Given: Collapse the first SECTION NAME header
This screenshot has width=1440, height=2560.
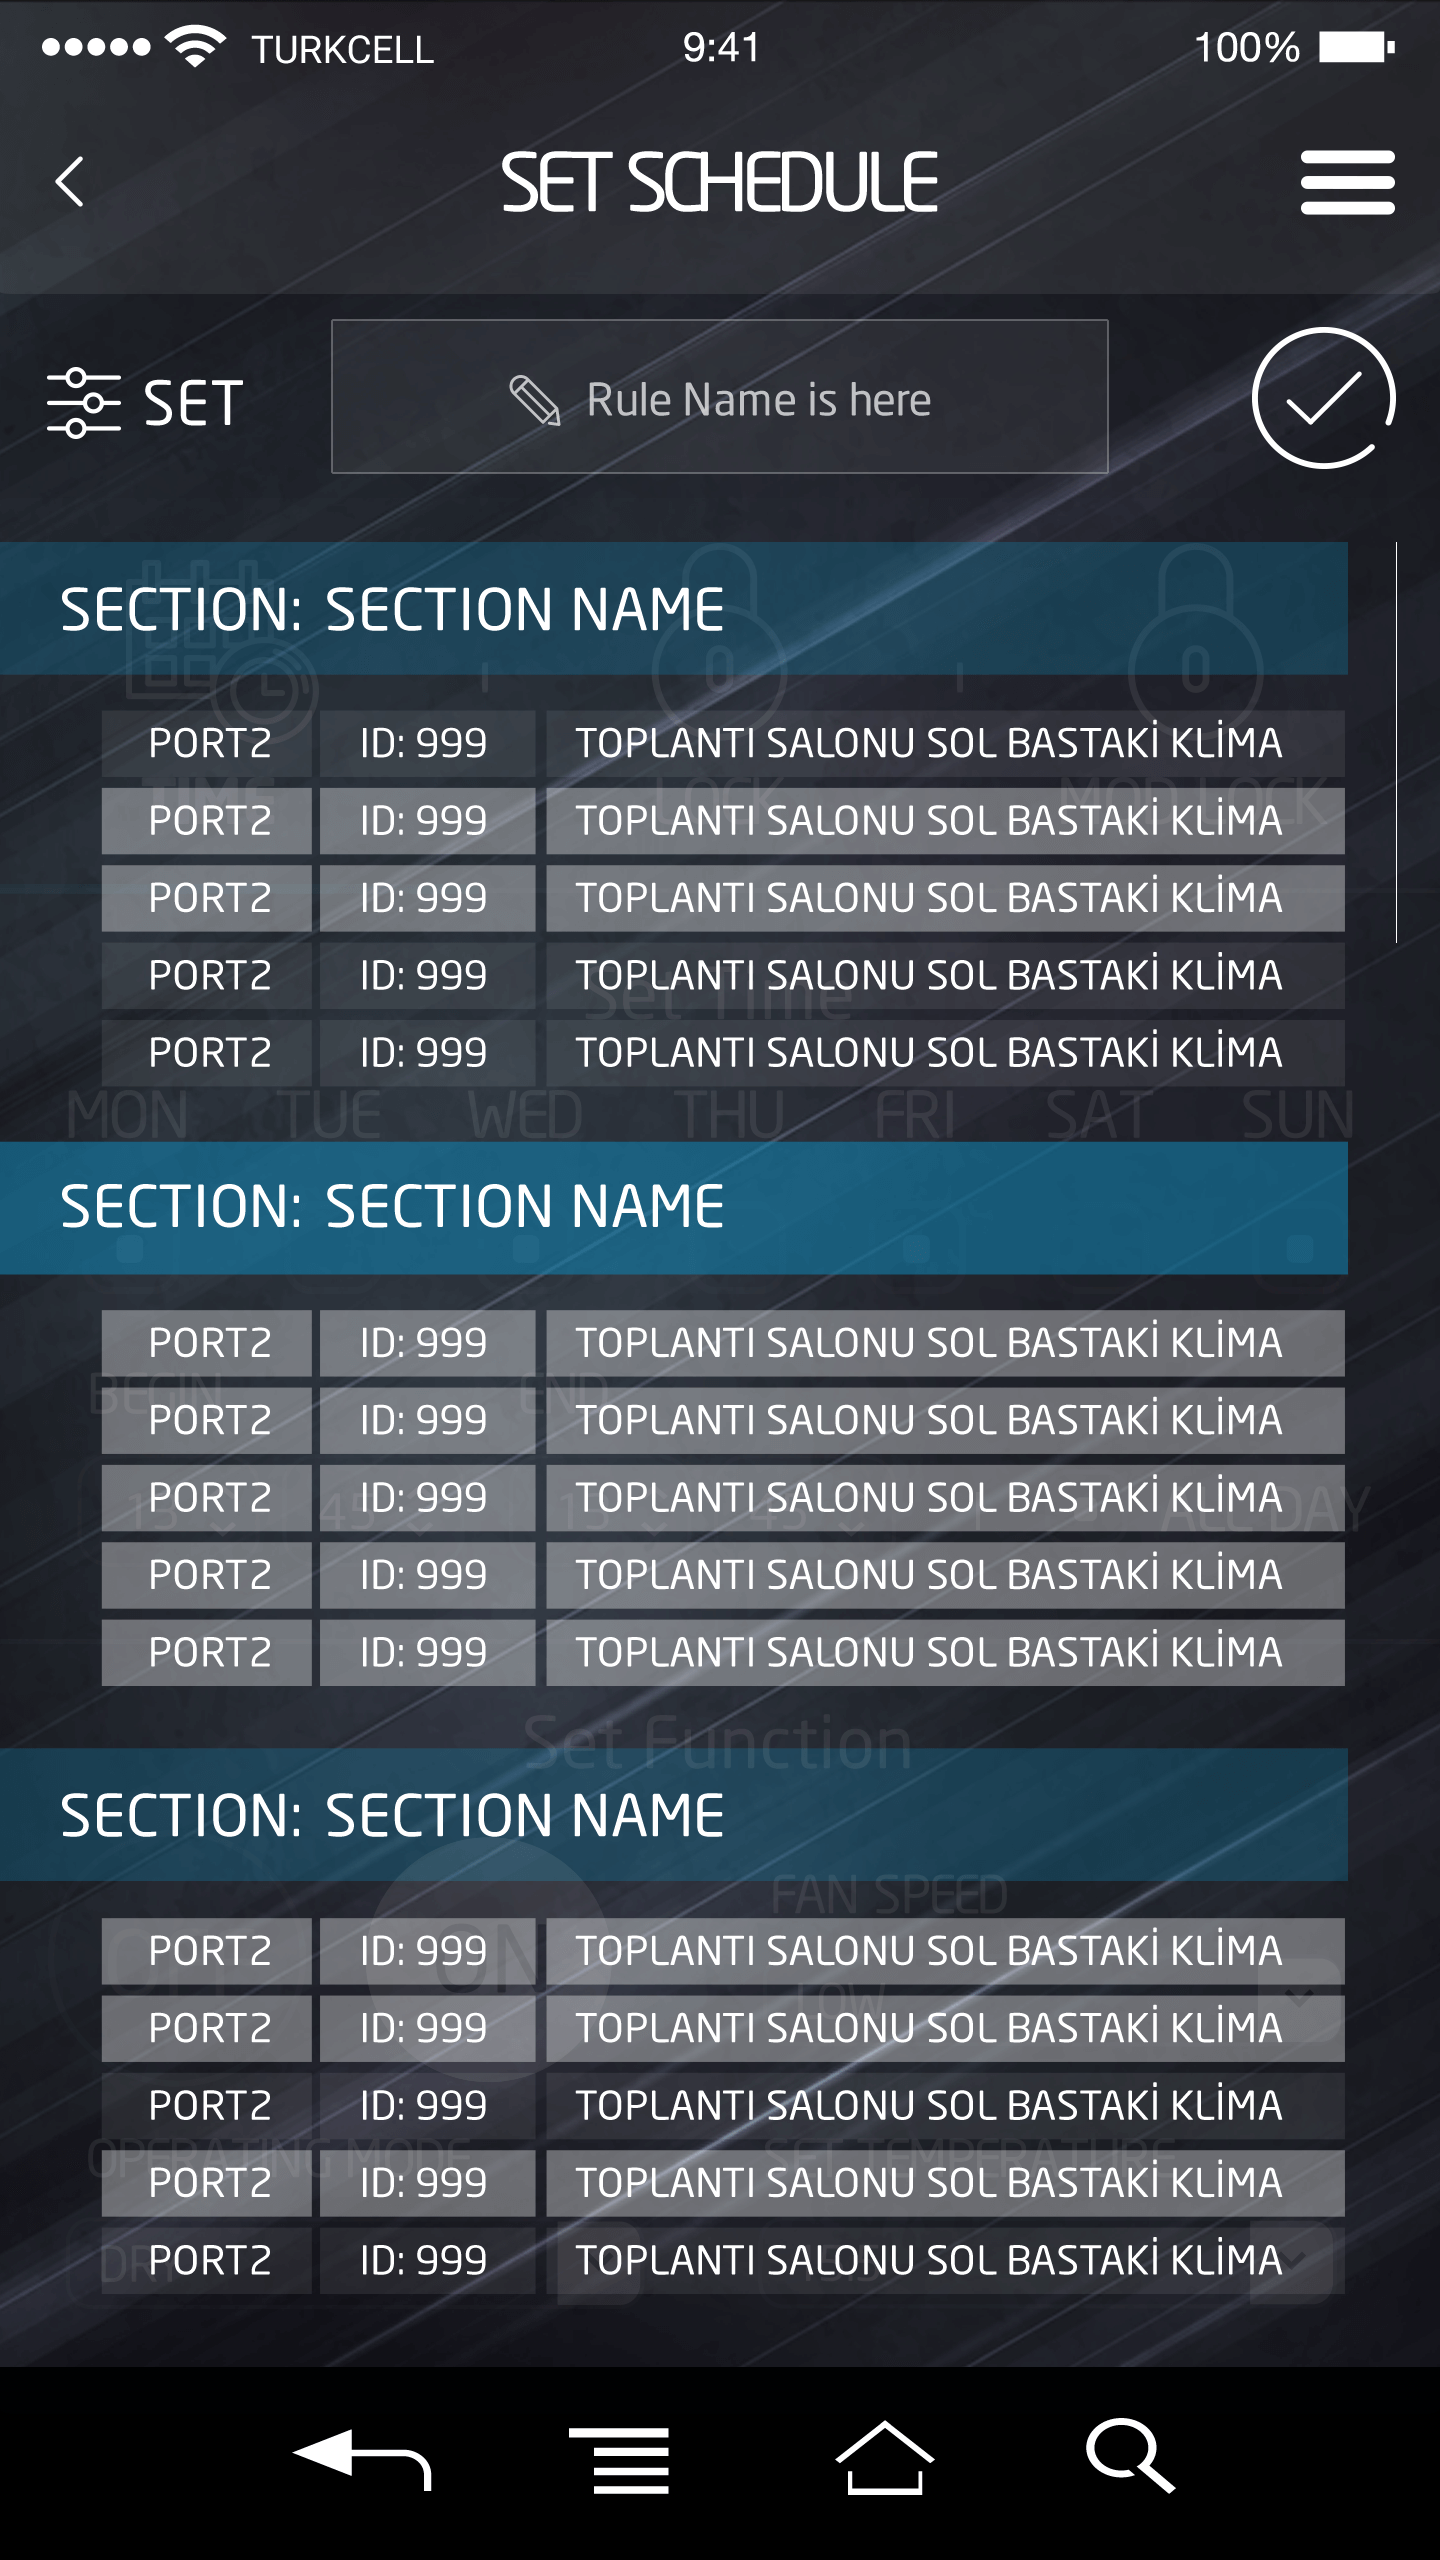Looking at the screenshot, I should [674, 609].
